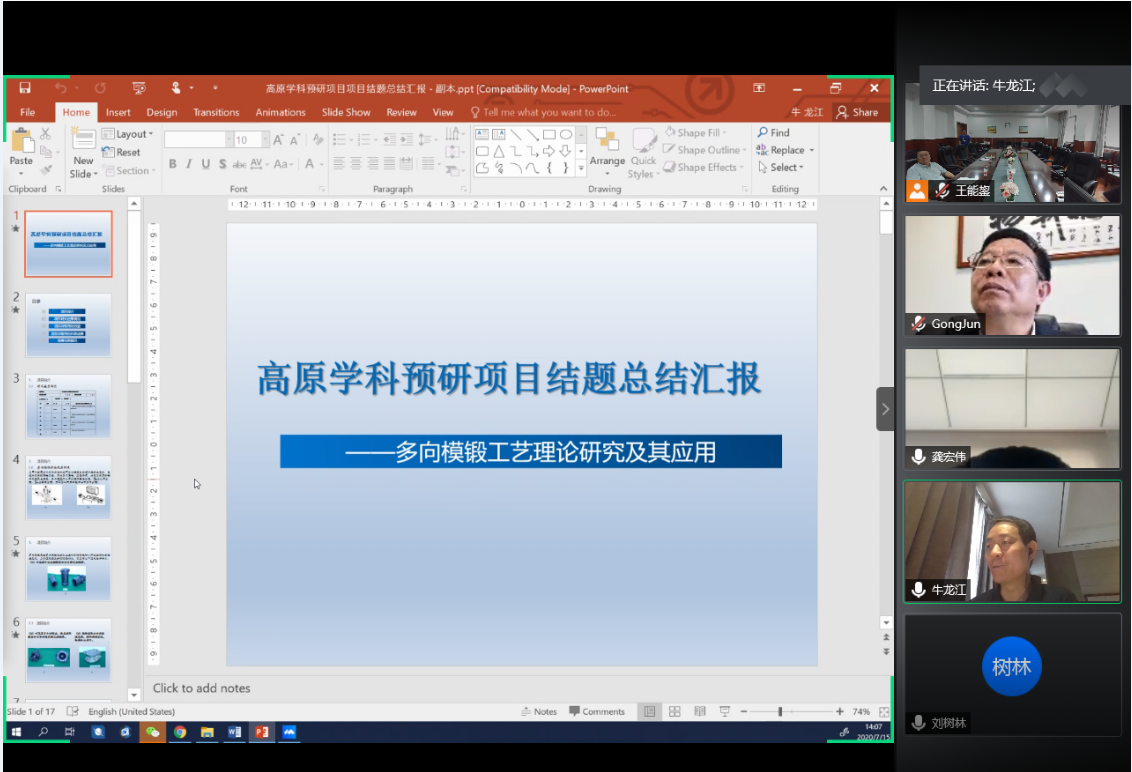Click the Find icon in Editing group
The width and height of the screenshot is (1132, 772).
point(773,132)
